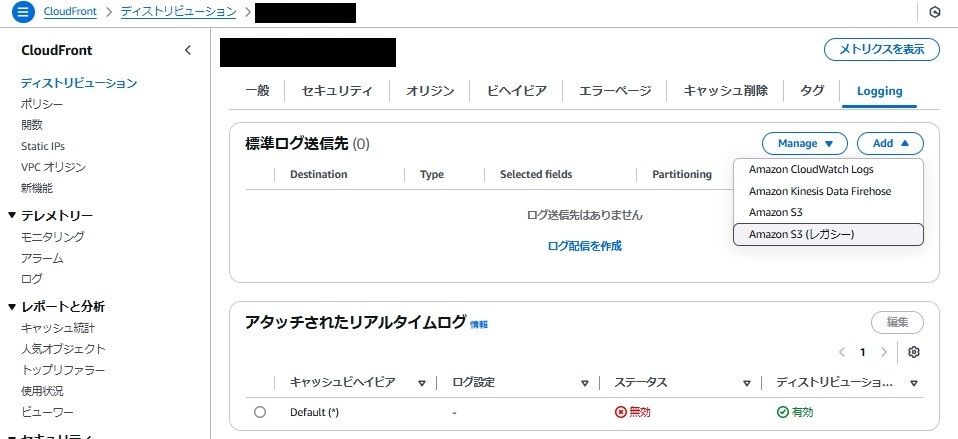Go to the next page arrow

[x=883, y=352]
